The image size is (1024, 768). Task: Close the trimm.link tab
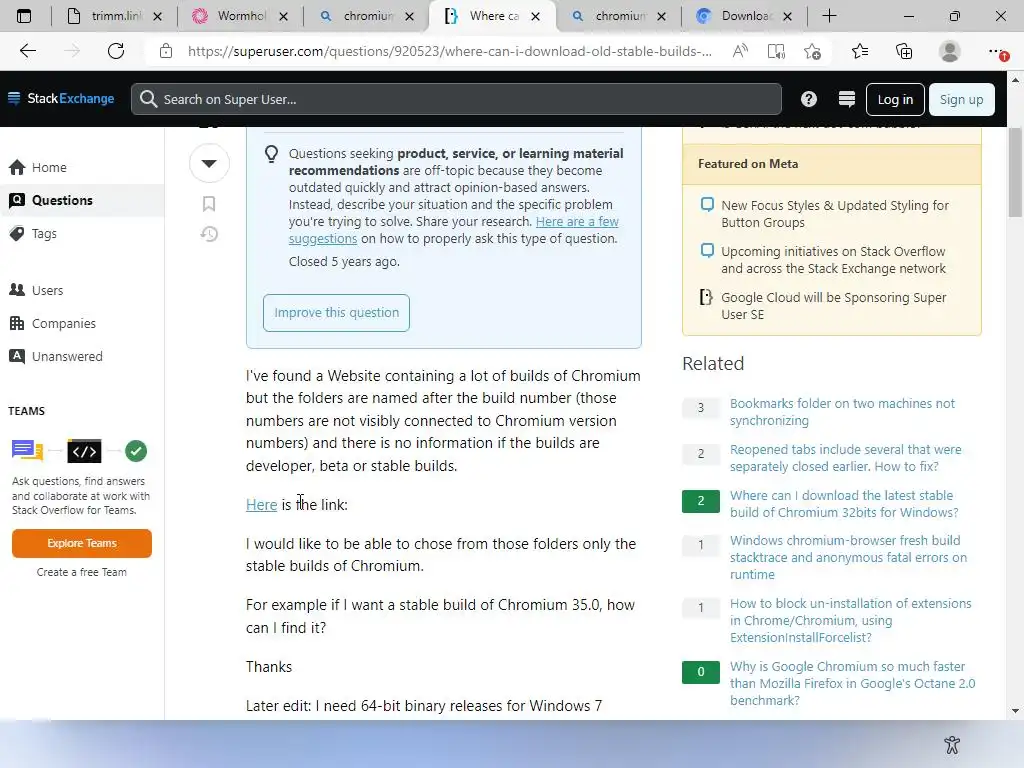click(157, 17)
